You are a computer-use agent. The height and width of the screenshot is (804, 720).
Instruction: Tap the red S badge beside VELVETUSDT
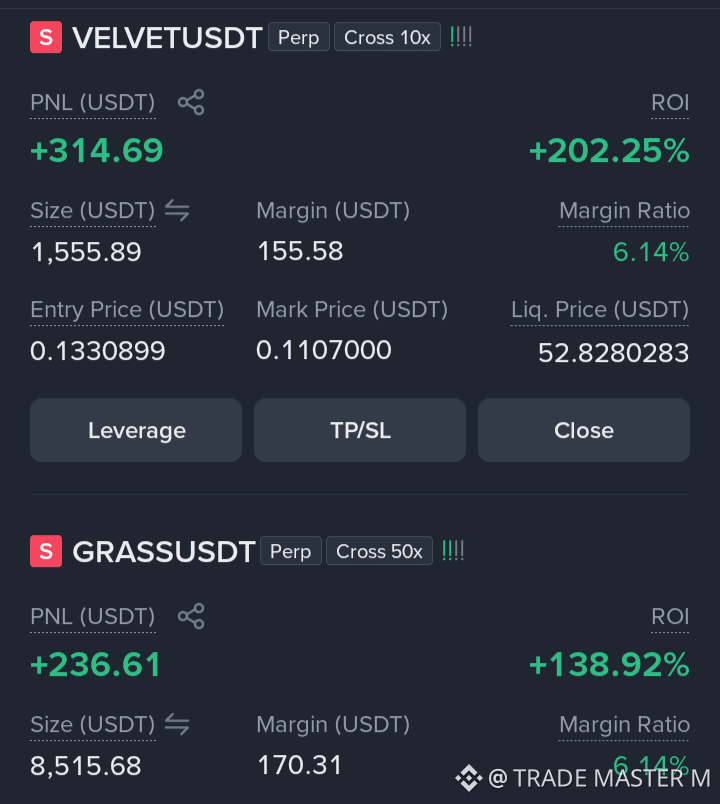click(46, 37)
